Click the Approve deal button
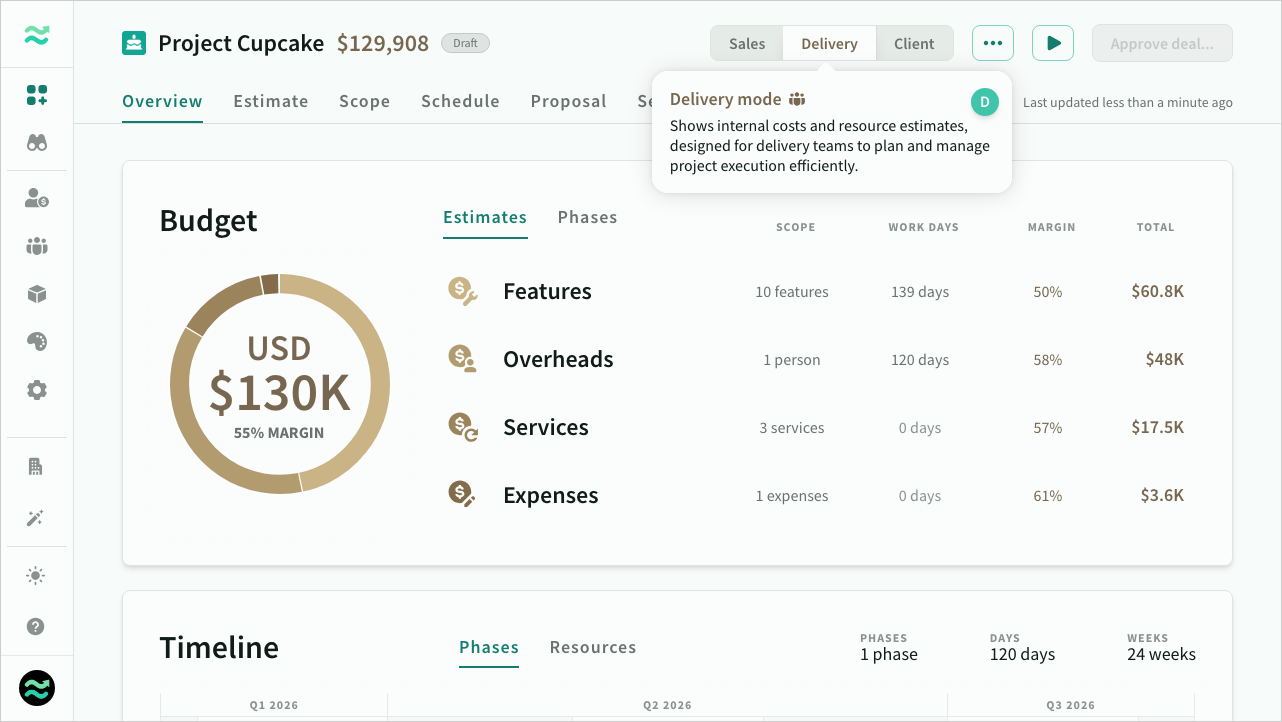Image resolution: width=1282 pixels, height=722 pixels. point(1162,43)
